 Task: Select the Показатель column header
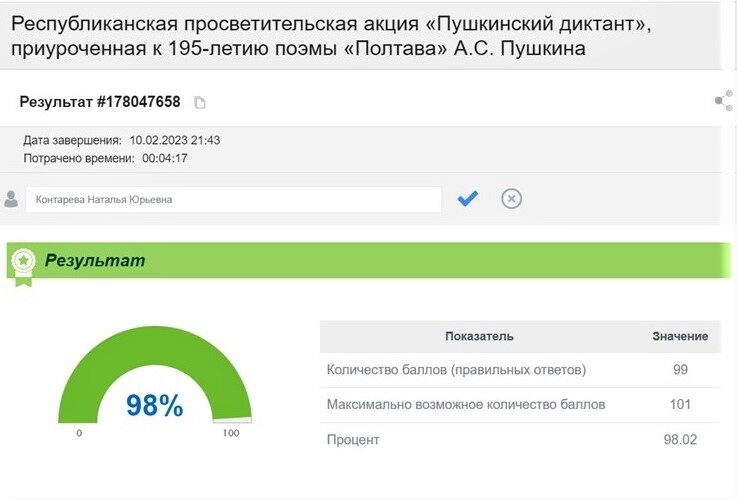point(479,337)
